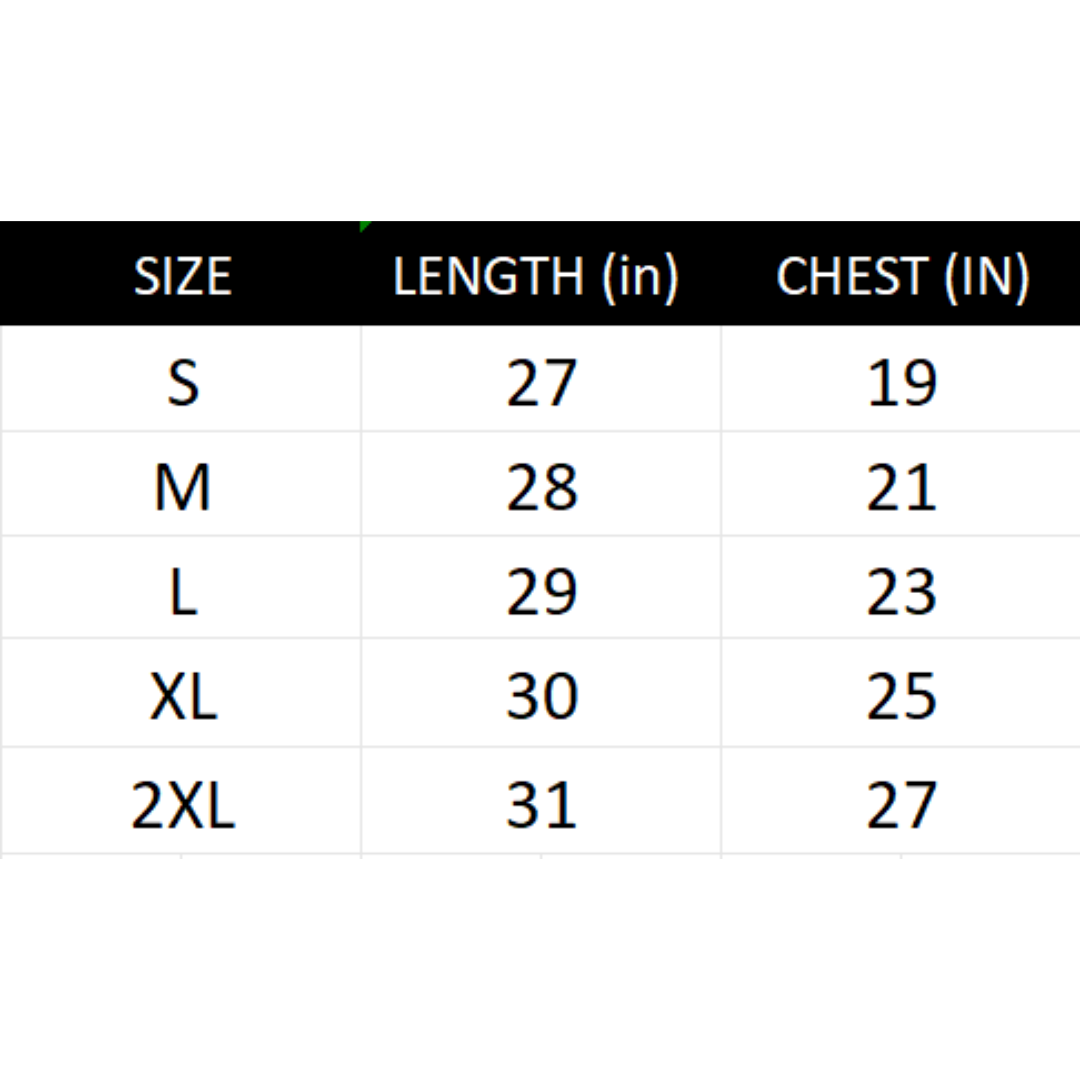Click the green error indicator triangle
The height and width of the screenshot is (1080, 1080).
(364, 226)
